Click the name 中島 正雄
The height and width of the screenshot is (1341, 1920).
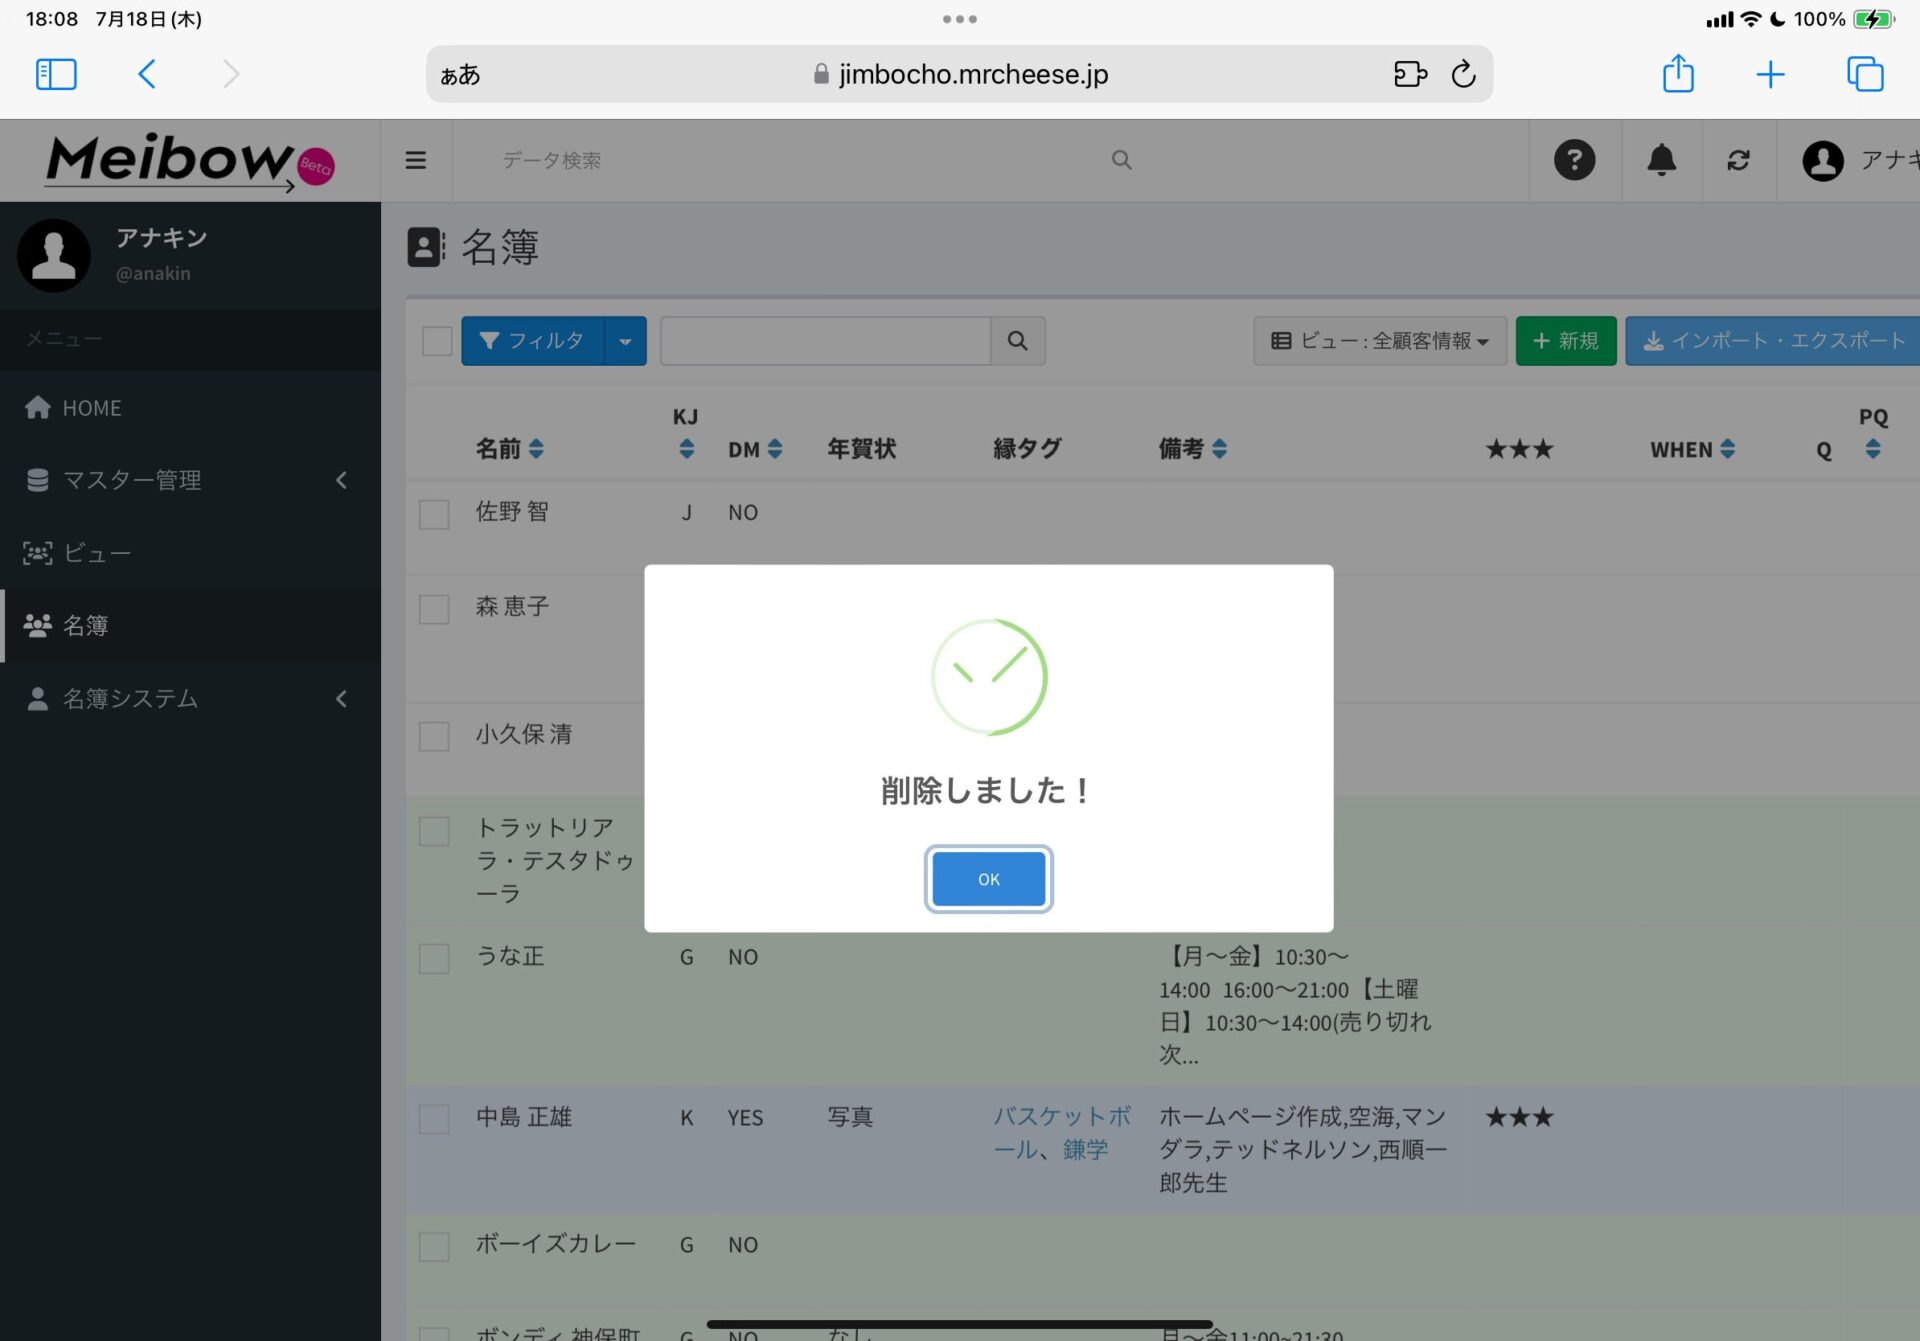click(x=524, y=1117)
